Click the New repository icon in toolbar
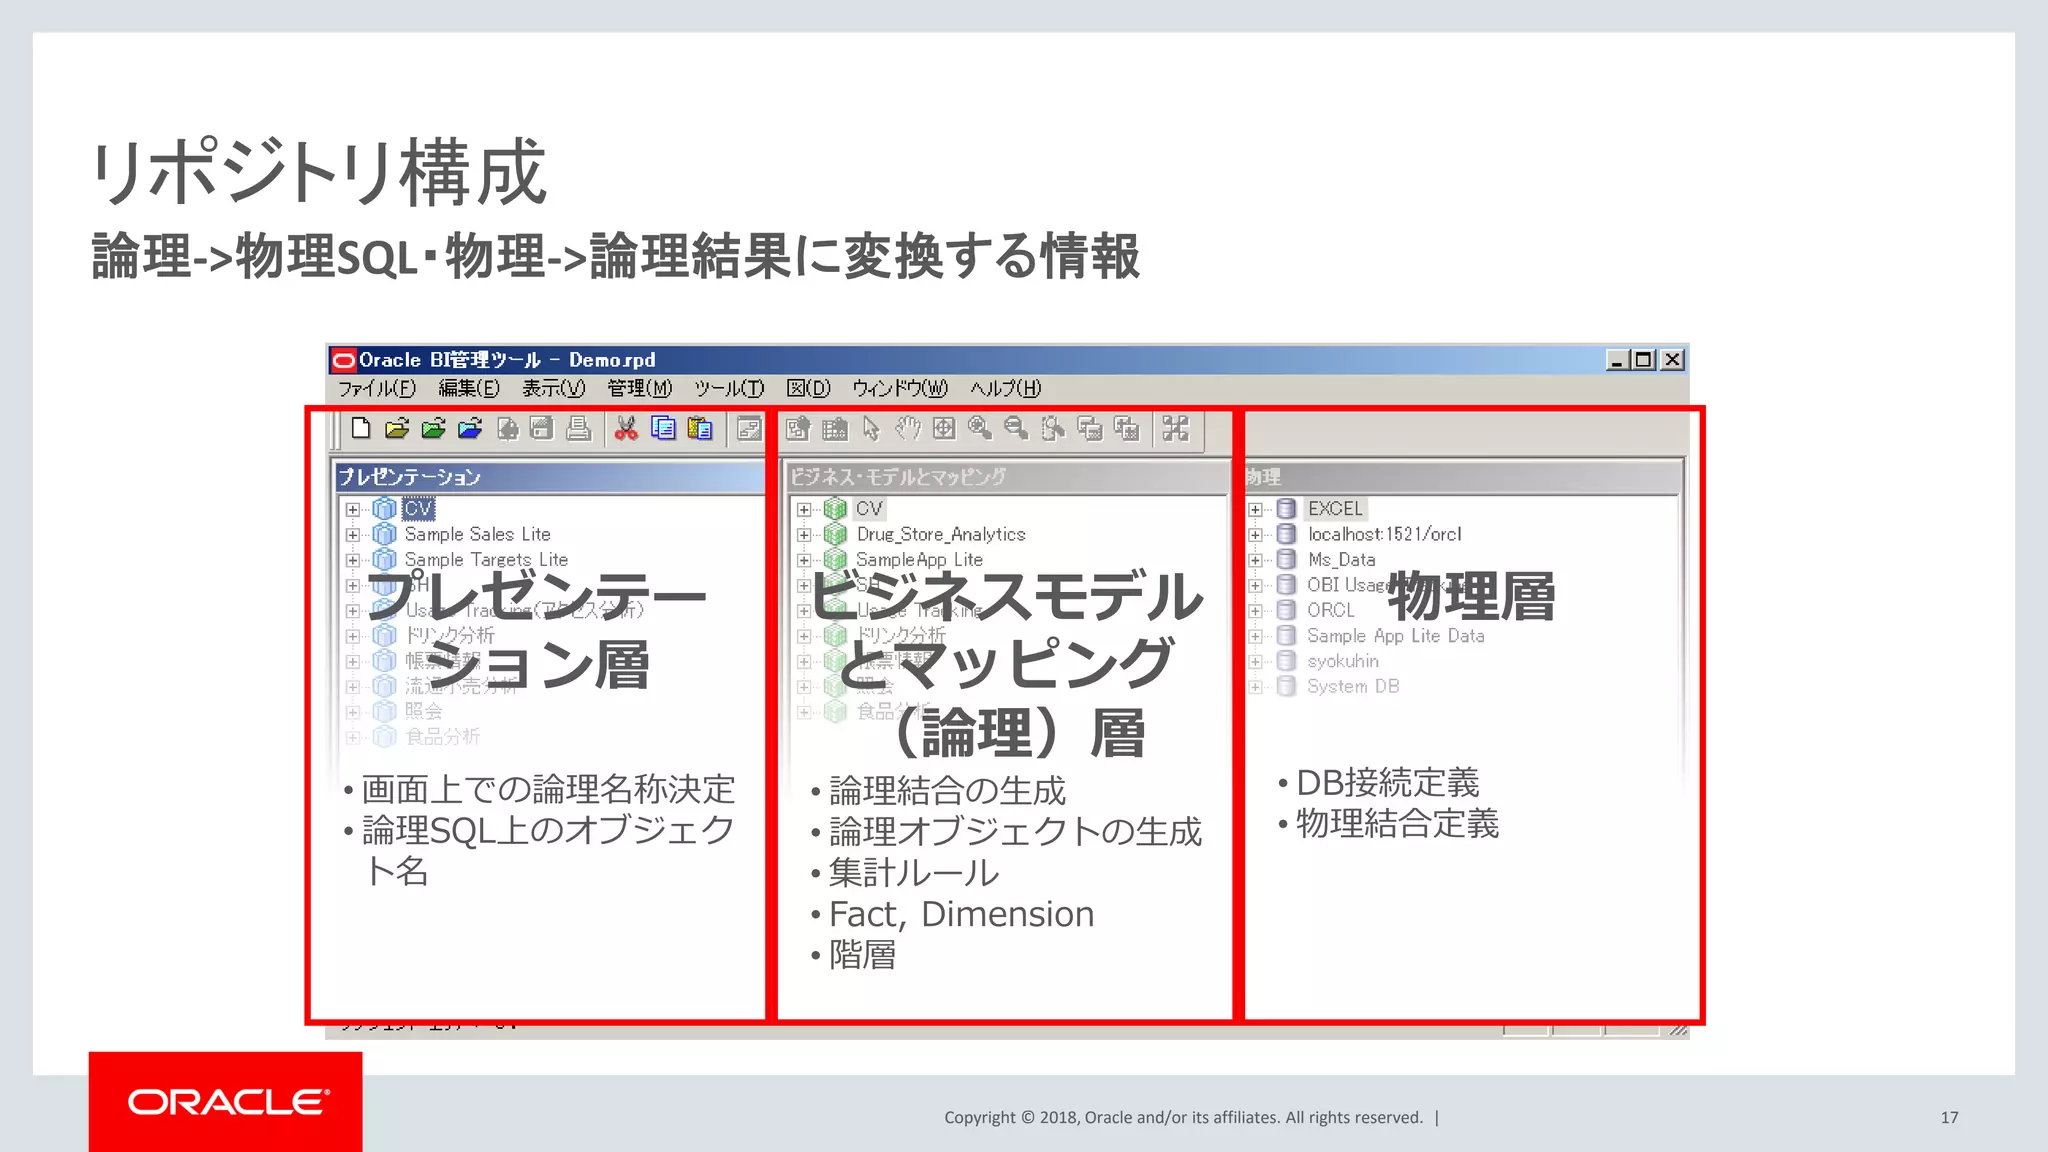Screen dimensions: 2048x1152 coord(361,429)
